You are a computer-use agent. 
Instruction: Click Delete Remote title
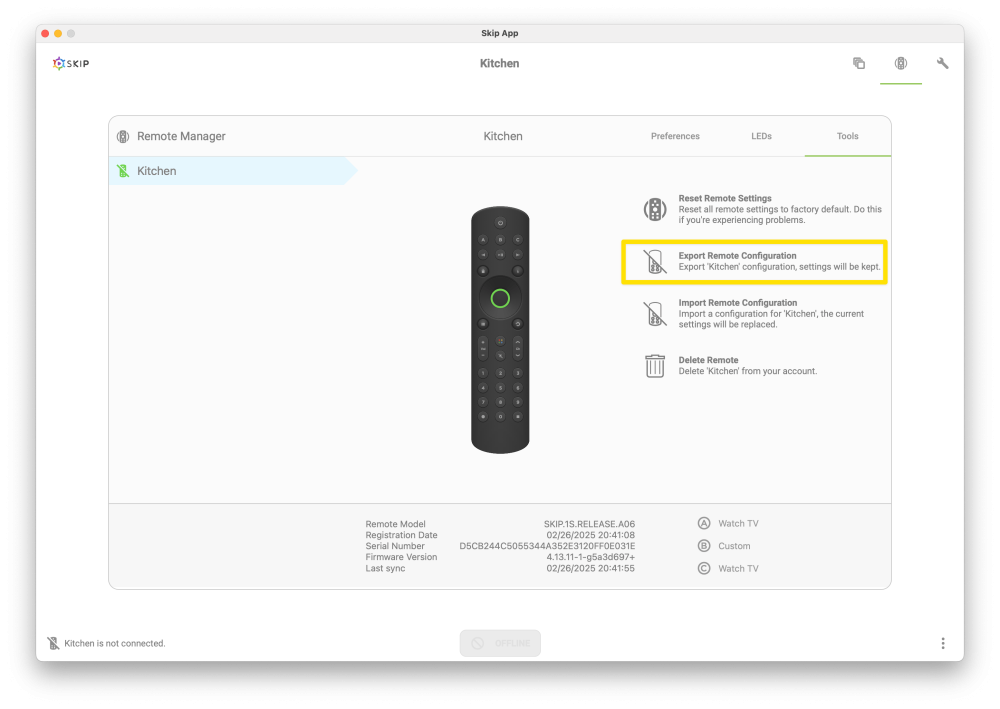coord(709,360)
